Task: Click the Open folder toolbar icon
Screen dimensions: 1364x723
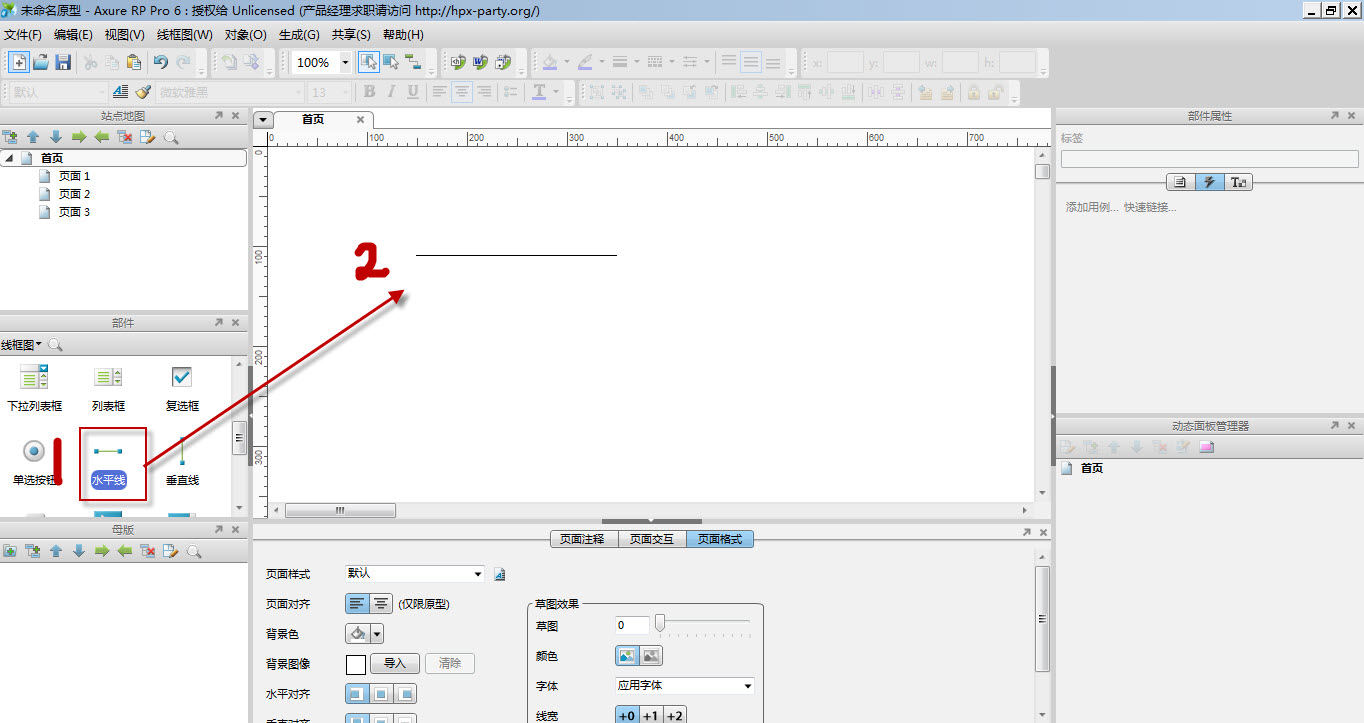Action: [x=41, y=62]
